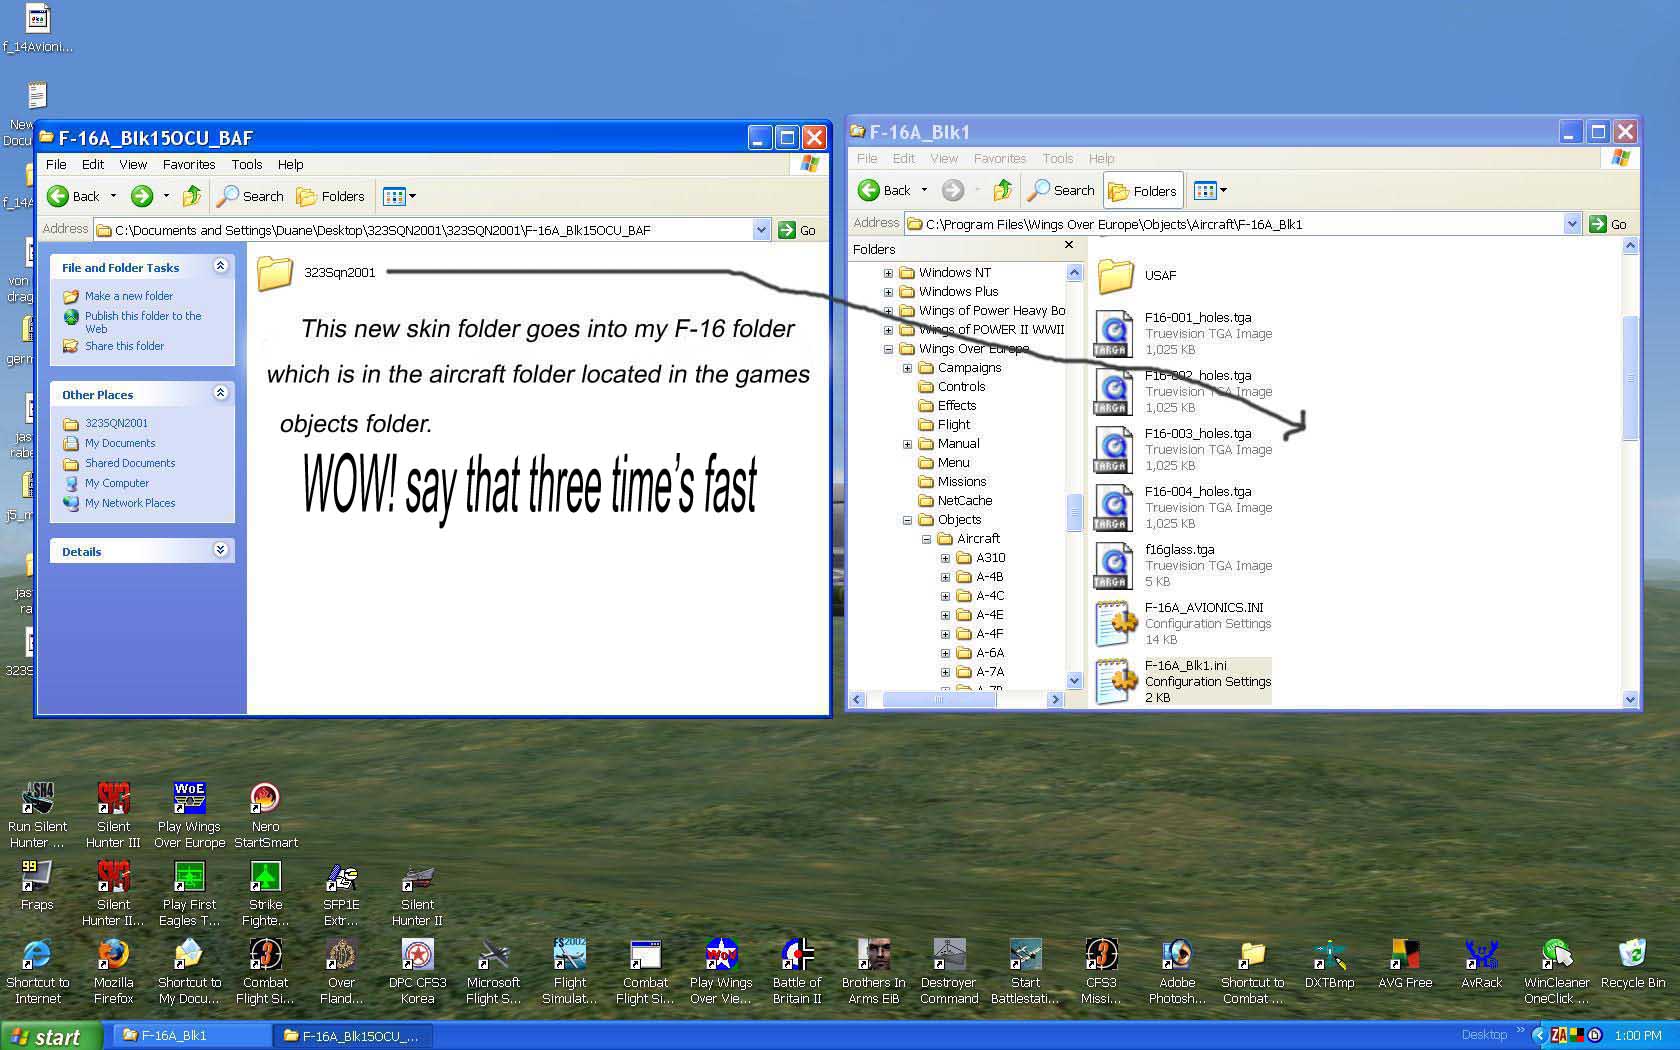Switch to F-16A_Blk1 taskbar button
Viewport: 1680px width, 1050px height.
click(x=189, y=1036)
